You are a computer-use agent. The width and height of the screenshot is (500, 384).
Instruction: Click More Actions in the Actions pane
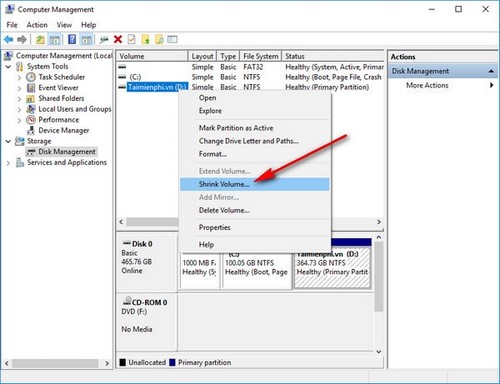[x=427, y=85]
